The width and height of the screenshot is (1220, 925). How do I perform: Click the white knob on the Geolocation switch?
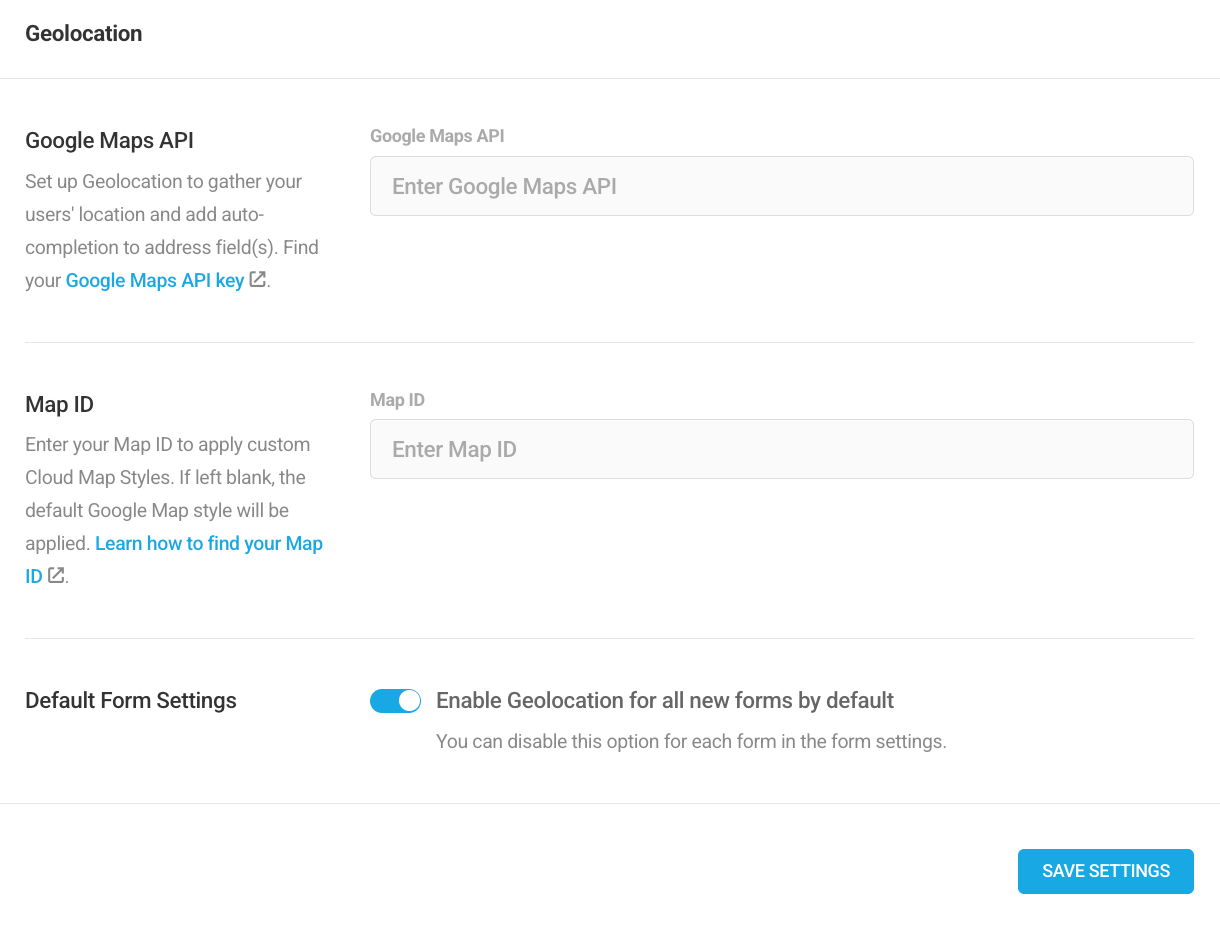(408, 701)
